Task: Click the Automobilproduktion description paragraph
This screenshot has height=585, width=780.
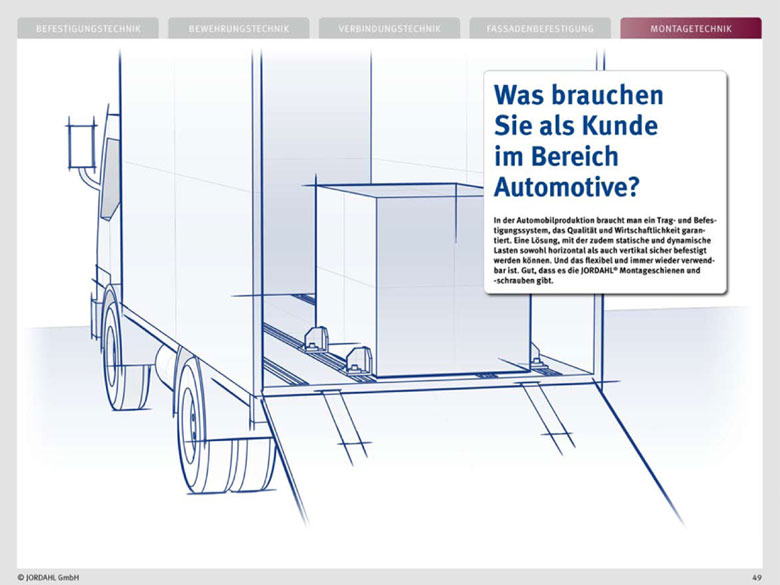Action: pos(606,249)
